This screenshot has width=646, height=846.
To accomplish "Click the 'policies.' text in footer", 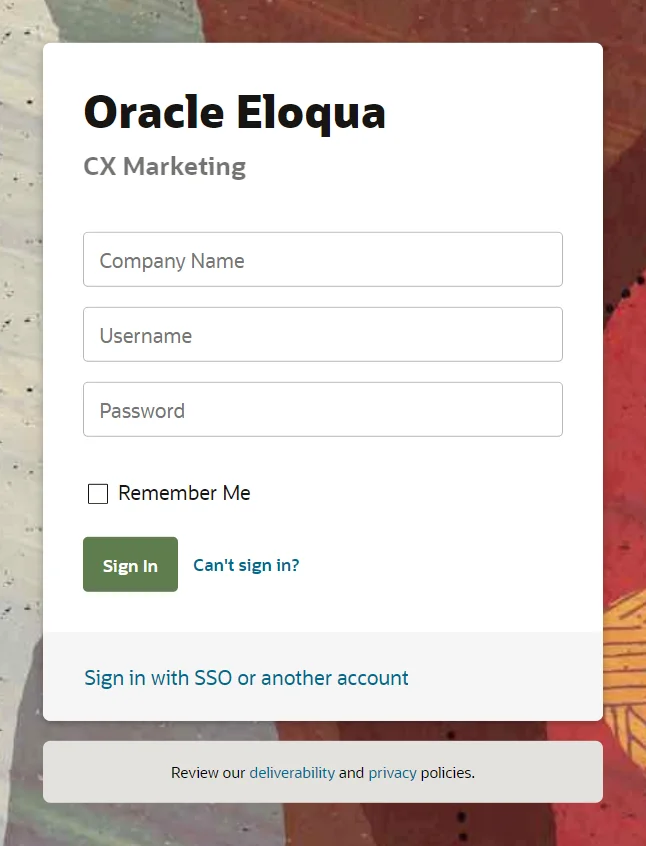I will tap(447, 773).
